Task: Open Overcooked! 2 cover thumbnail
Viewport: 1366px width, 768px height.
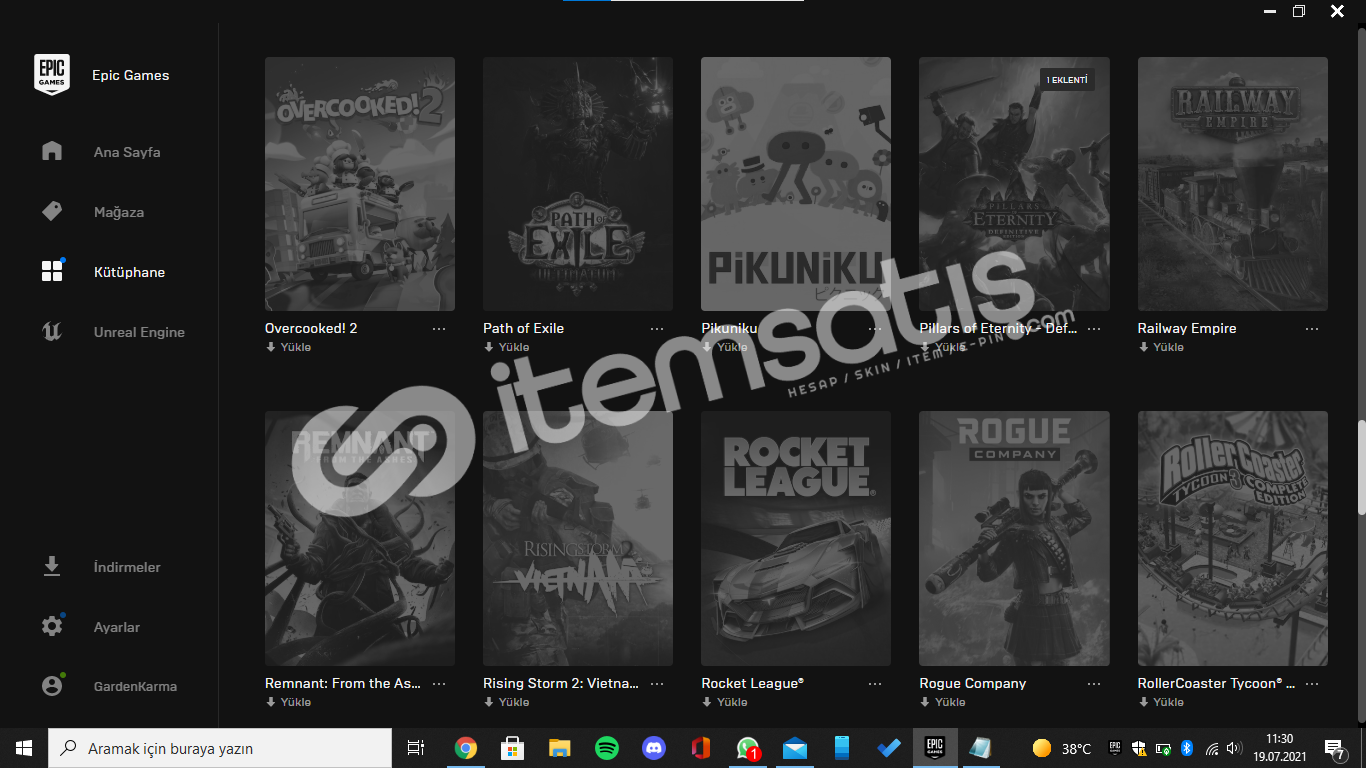Action: [360, 184]
